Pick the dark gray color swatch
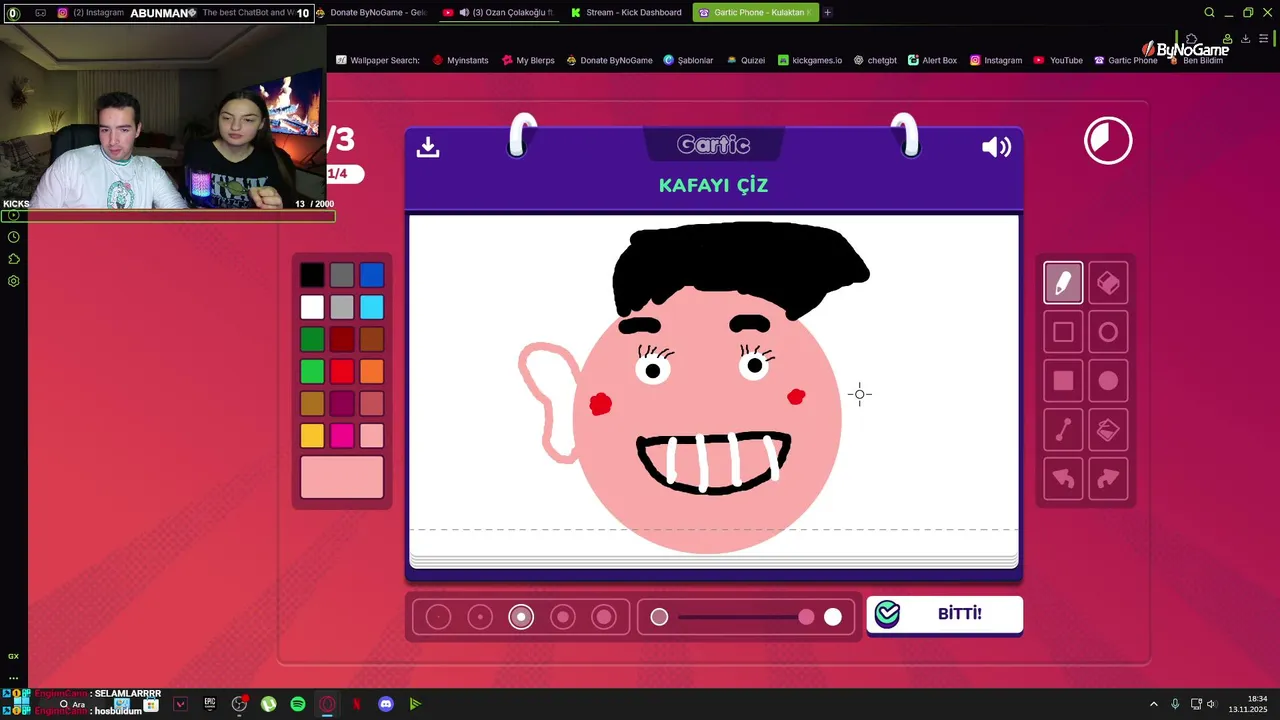The image size is (1280, 720). [x=342, y=275]
